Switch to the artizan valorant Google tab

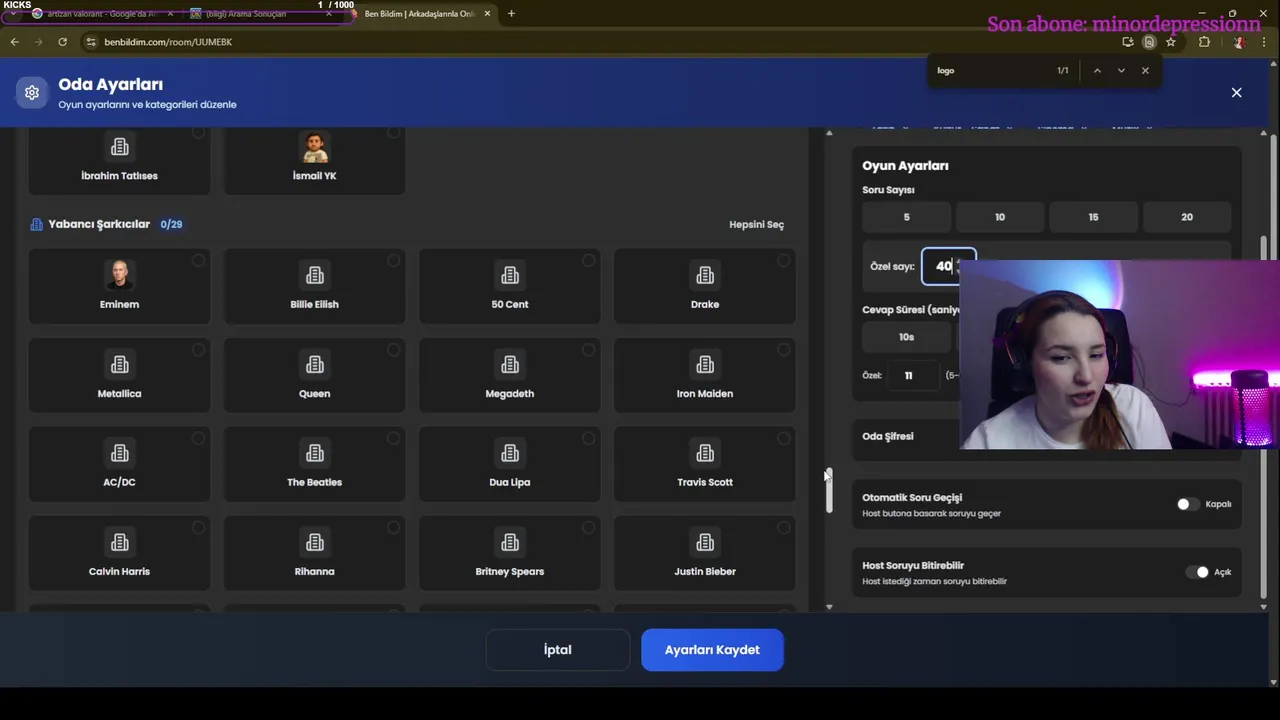(100, 14)
